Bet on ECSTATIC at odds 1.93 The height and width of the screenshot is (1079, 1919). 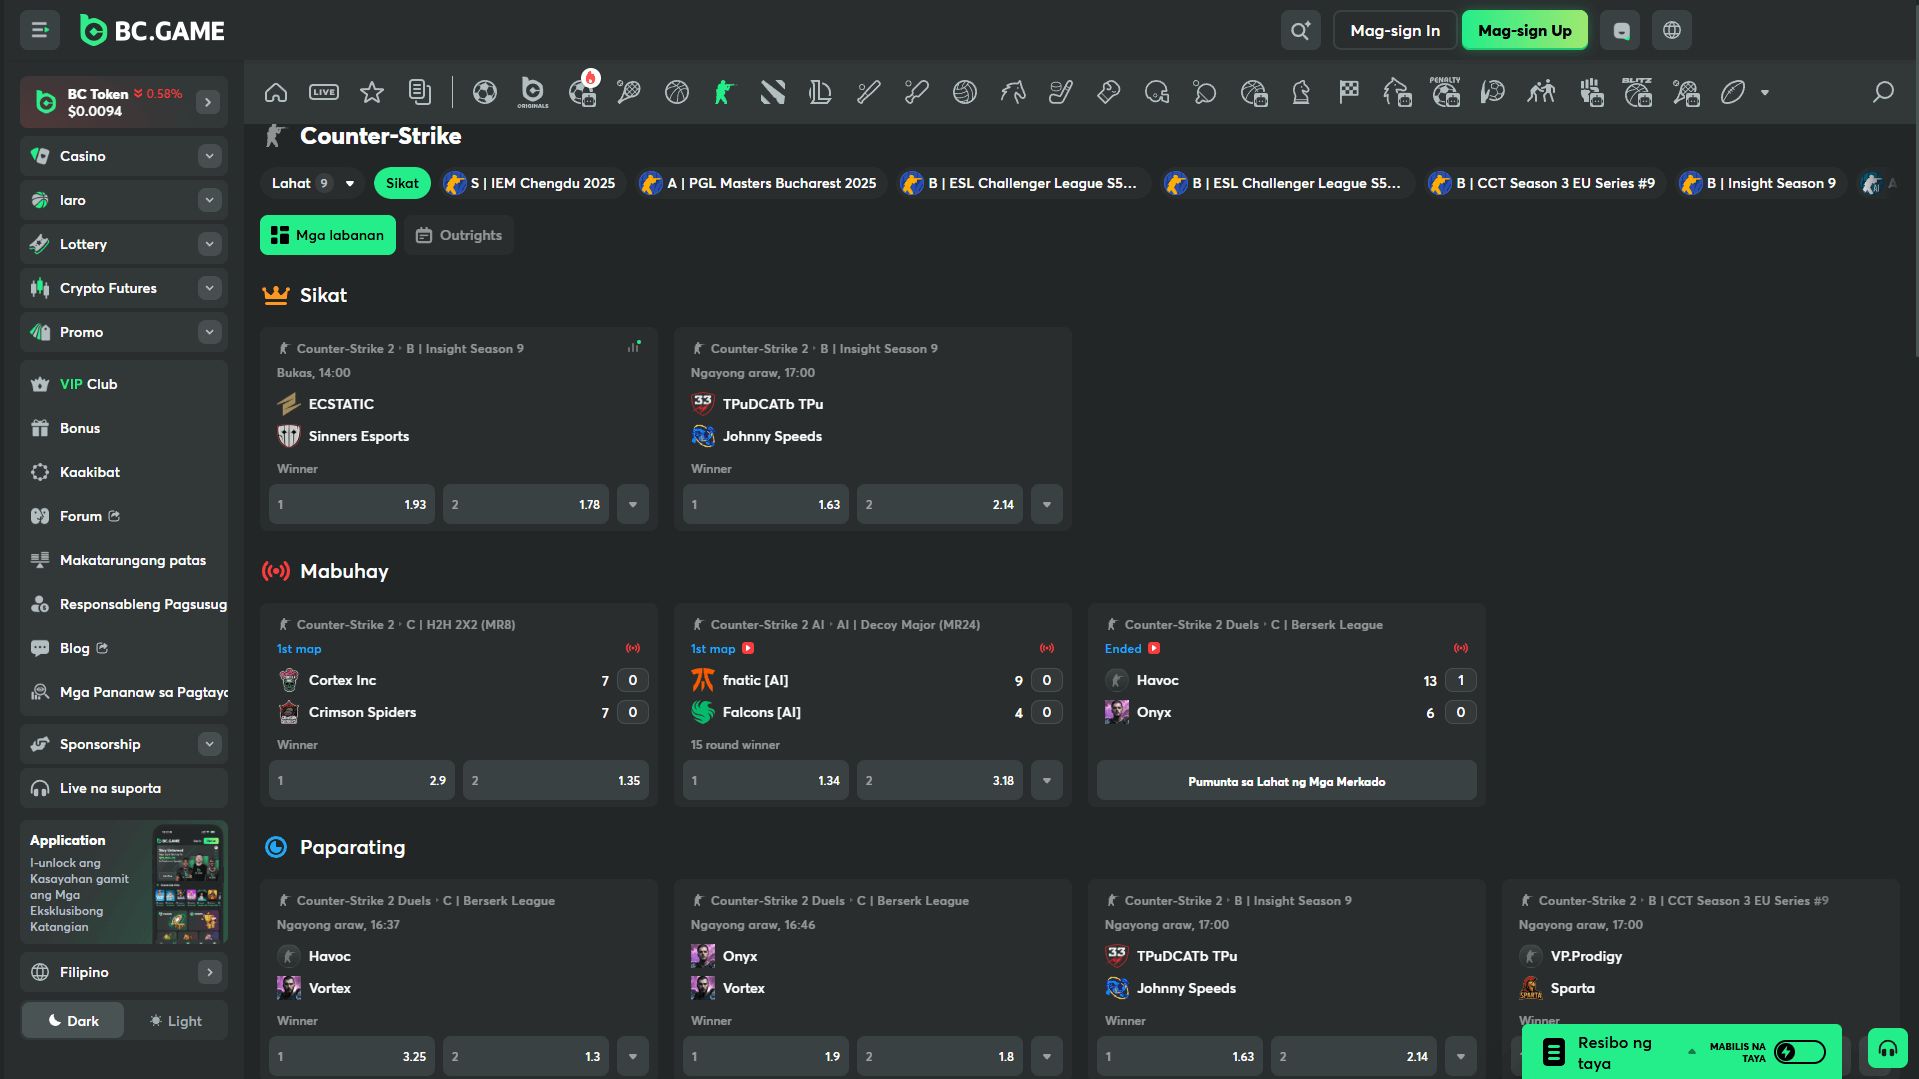point(352,505)
